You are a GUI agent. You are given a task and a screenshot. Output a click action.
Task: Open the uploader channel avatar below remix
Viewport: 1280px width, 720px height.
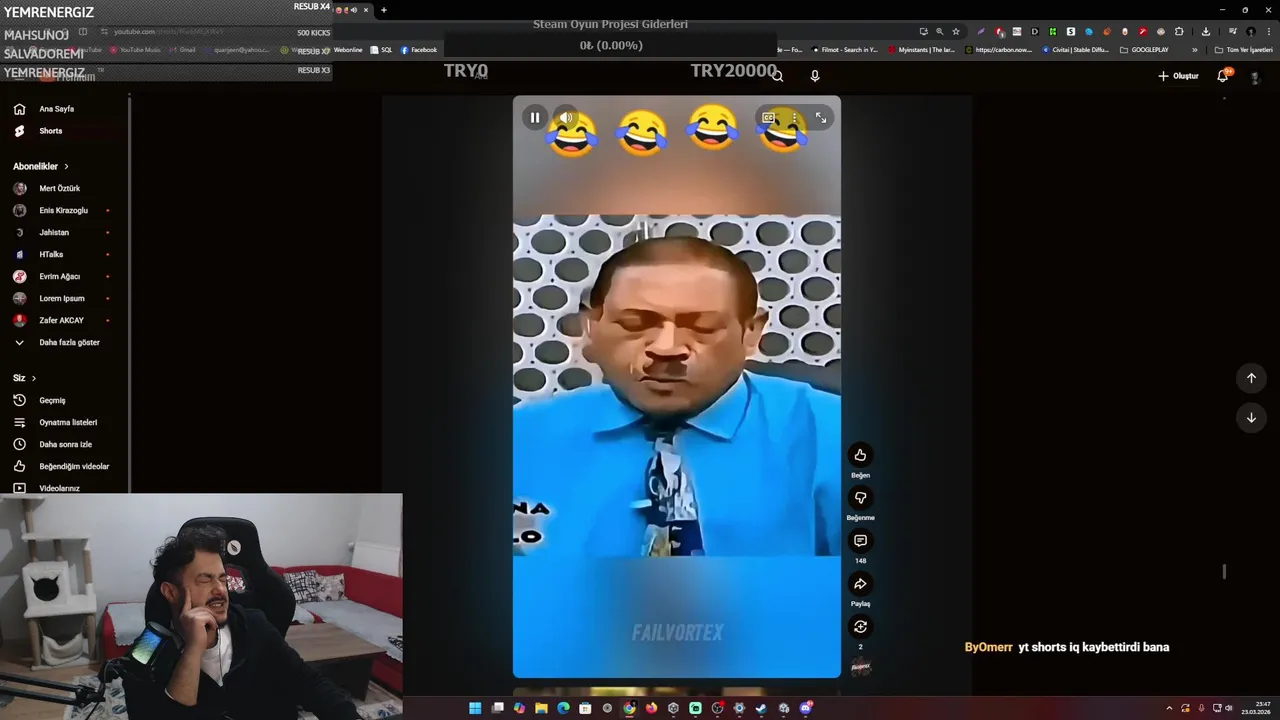point(860,667)
